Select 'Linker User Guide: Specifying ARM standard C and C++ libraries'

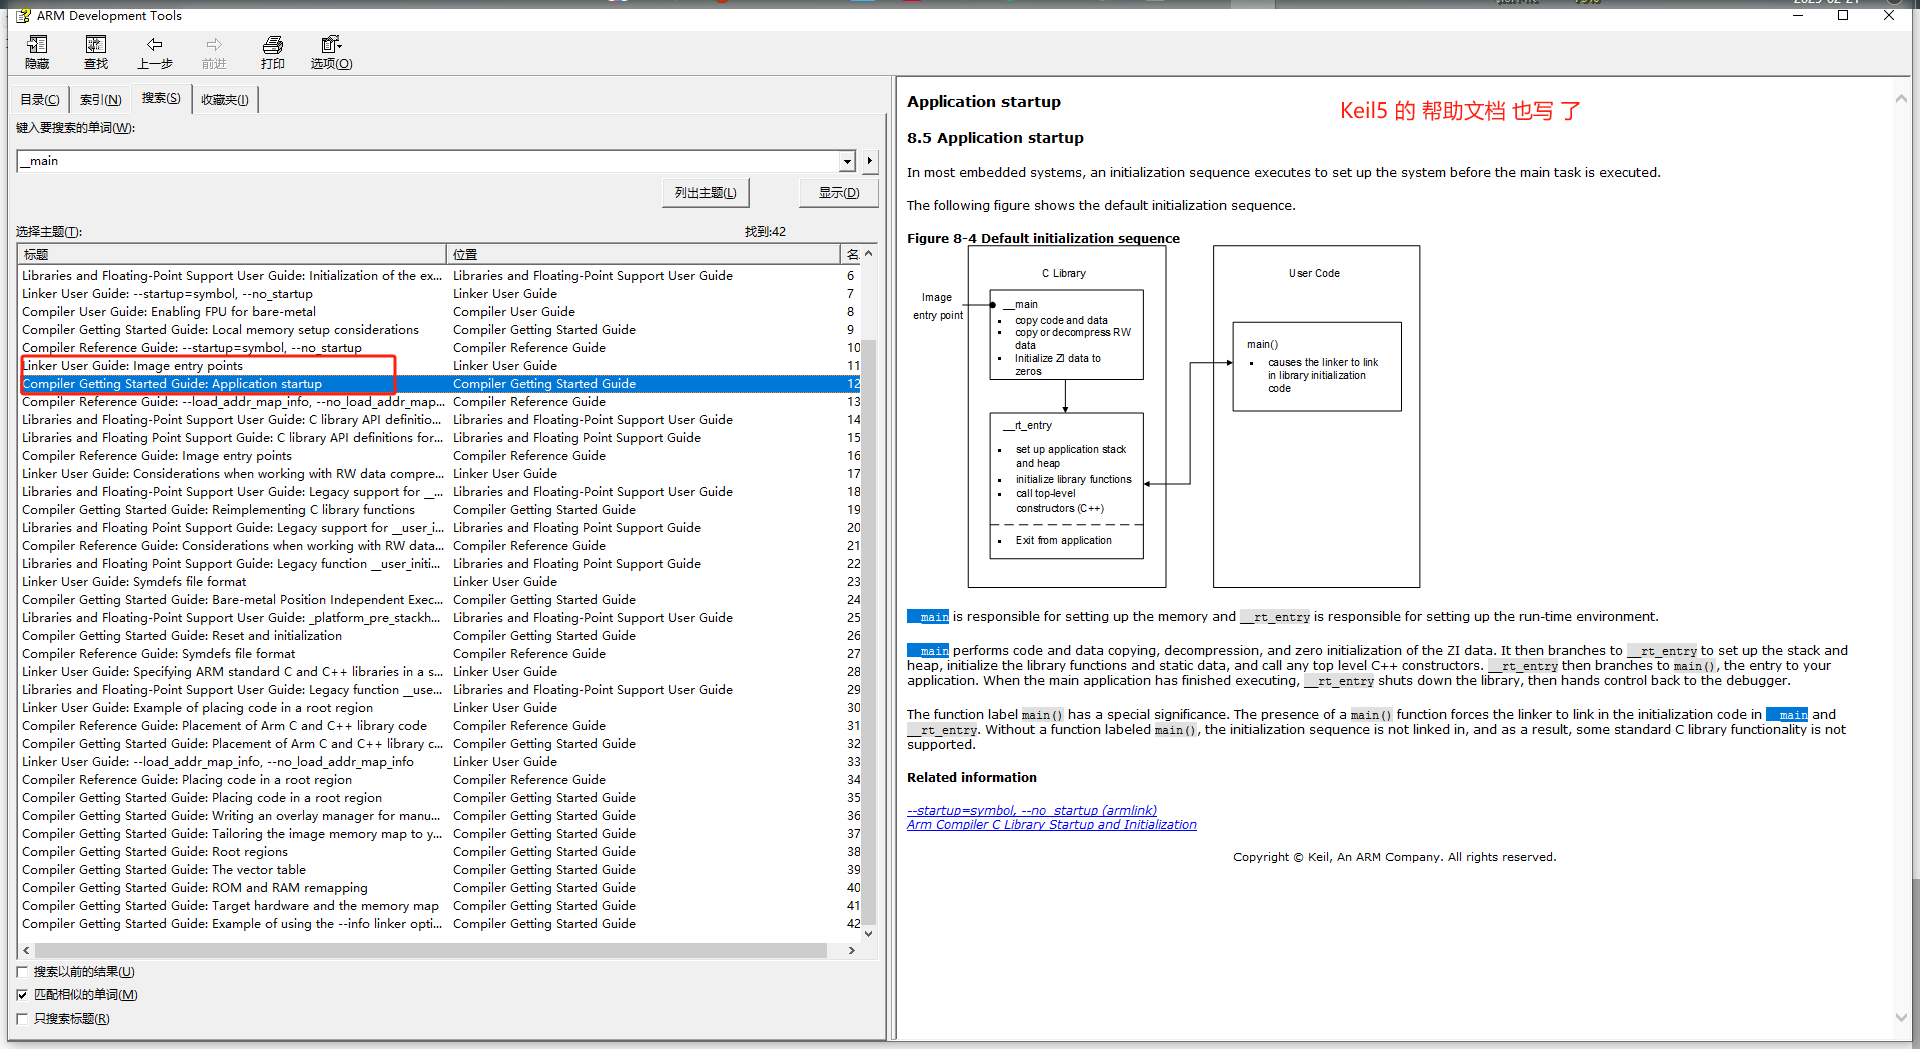pyautogui.click(x=233, y=672)
